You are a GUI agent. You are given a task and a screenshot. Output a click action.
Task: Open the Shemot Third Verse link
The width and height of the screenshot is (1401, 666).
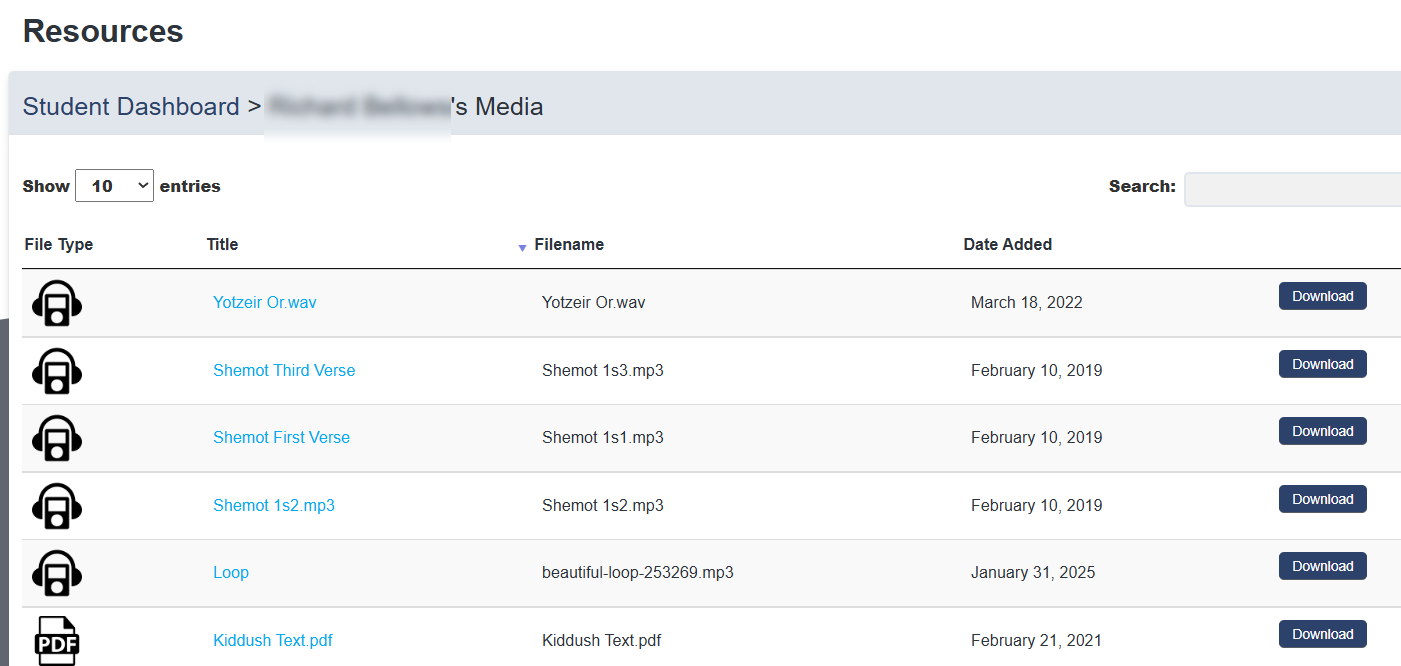284,370
